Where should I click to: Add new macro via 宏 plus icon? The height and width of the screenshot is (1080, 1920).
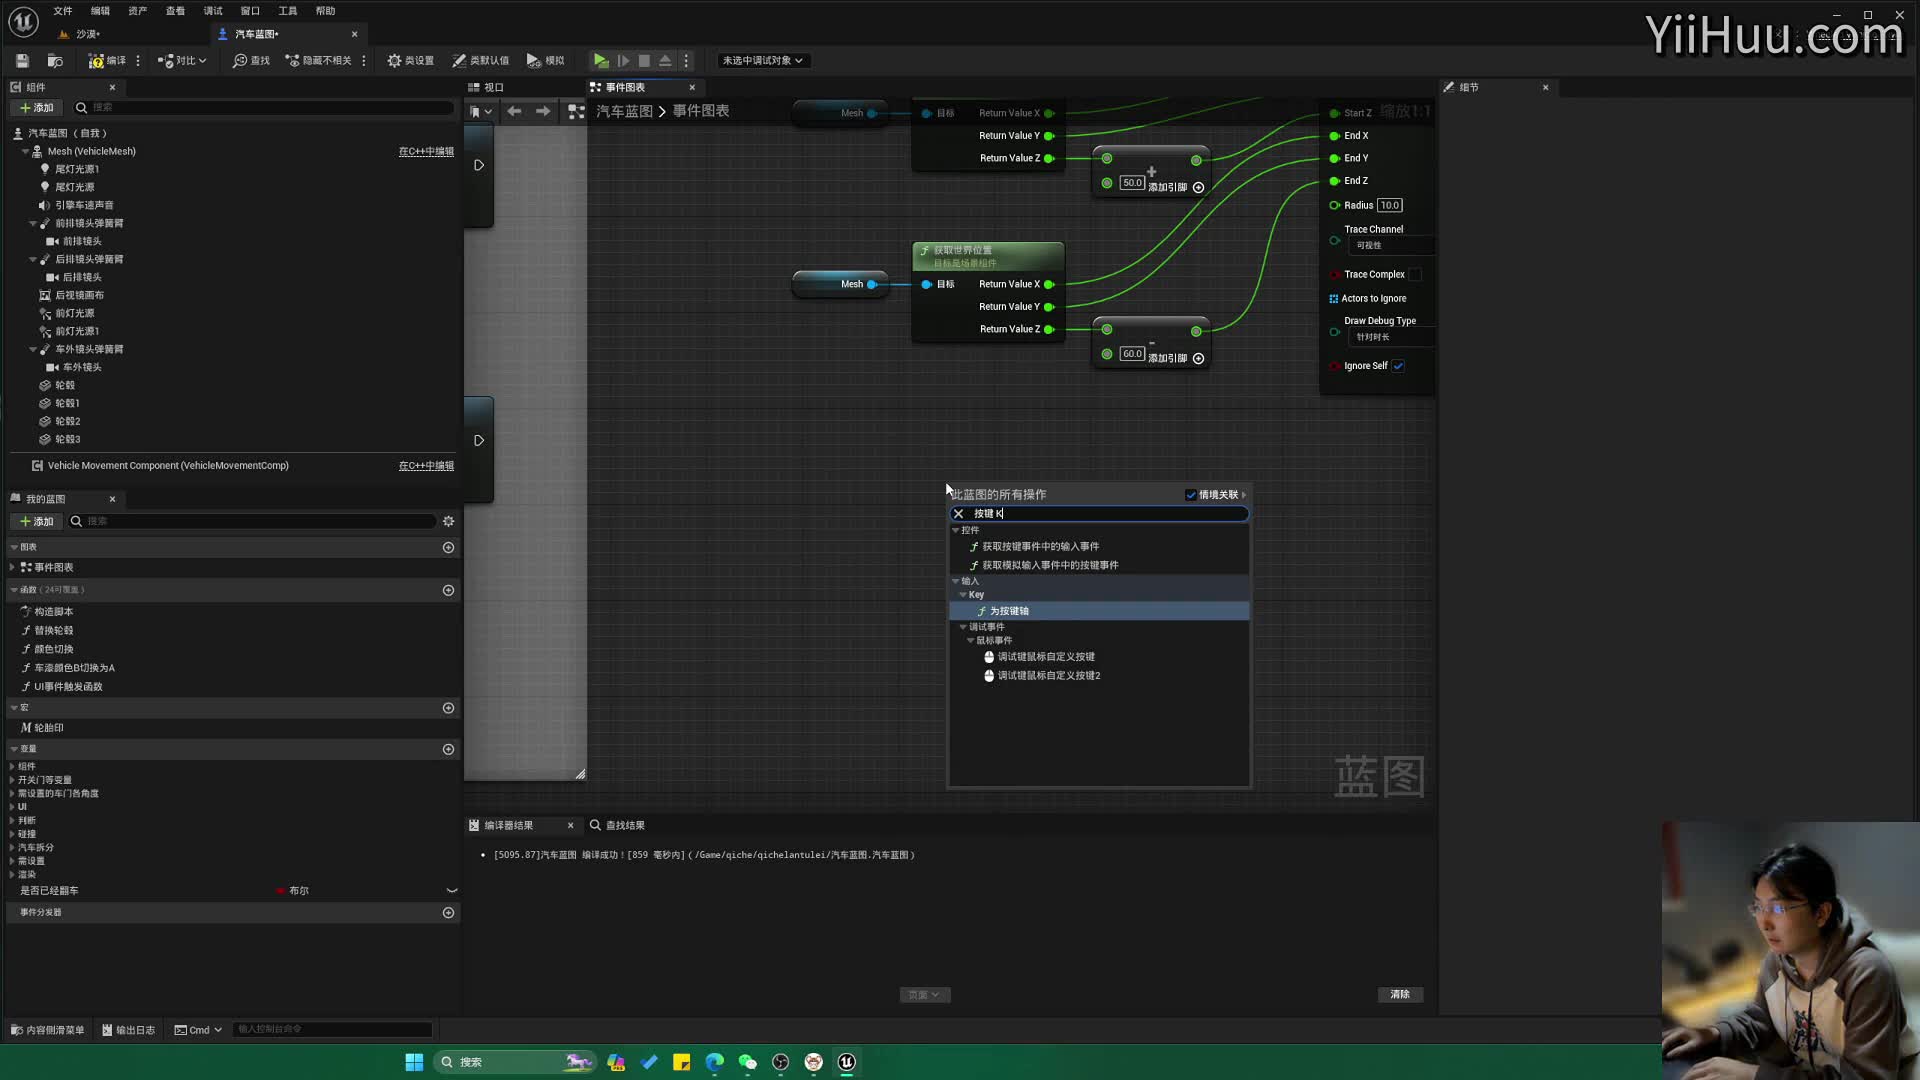448,708
